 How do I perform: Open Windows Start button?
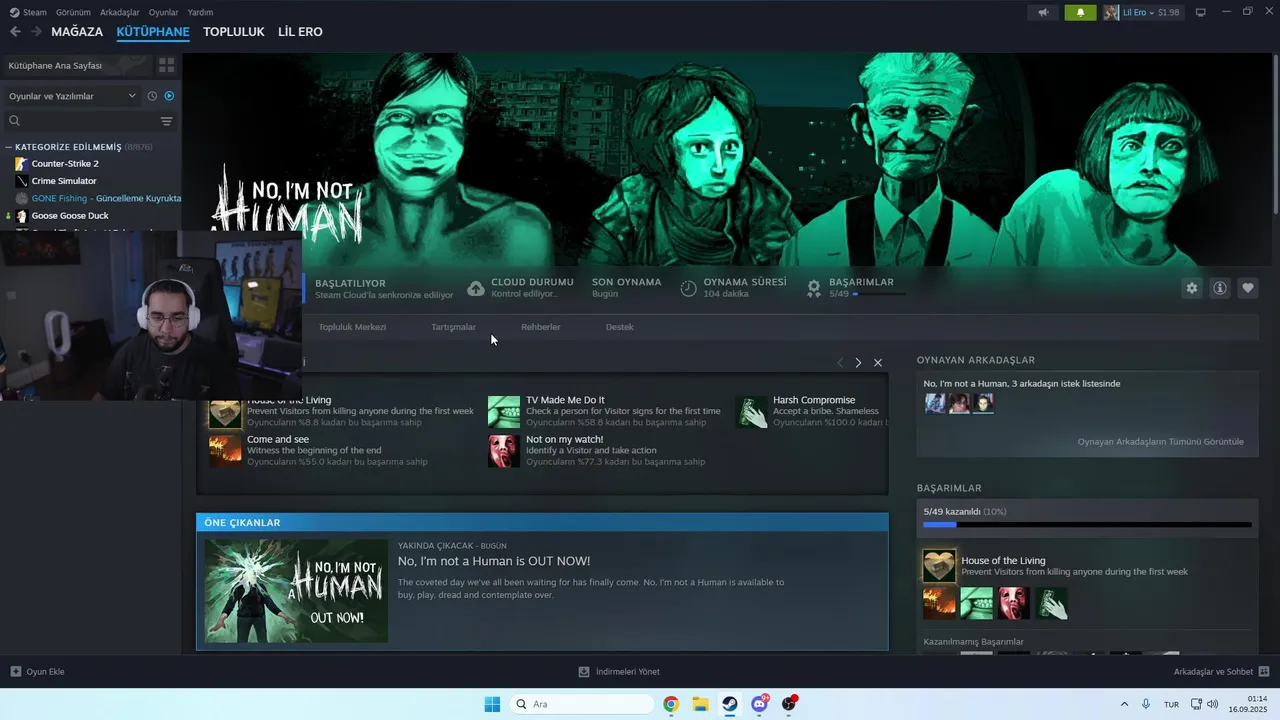[492, 704]
